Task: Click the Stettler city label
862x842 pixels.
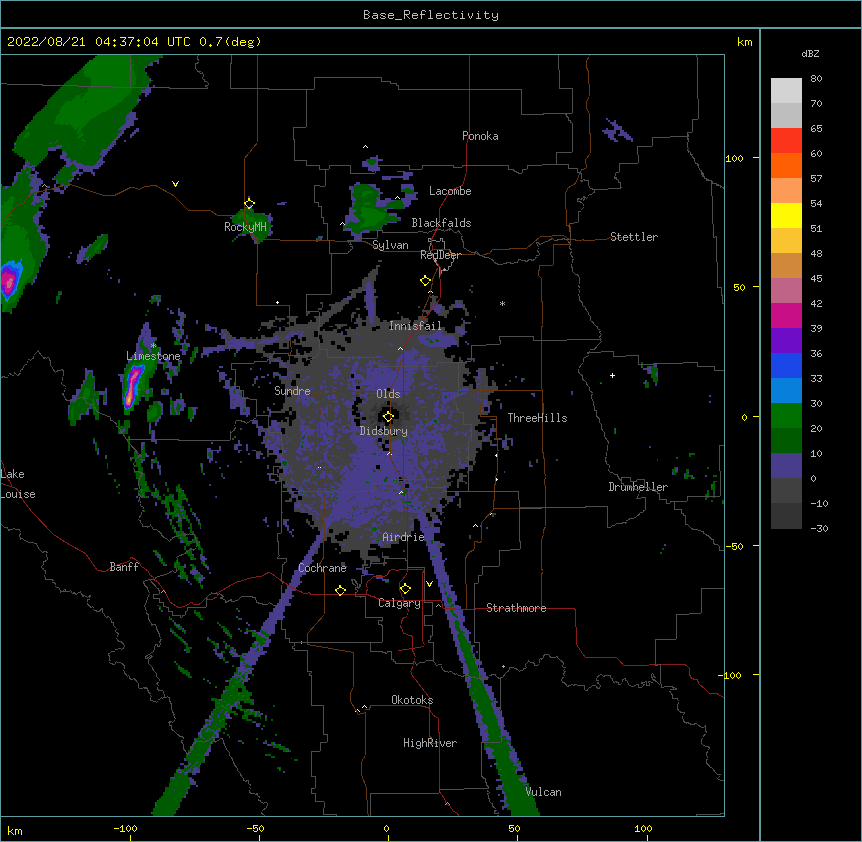Action: [634, 237]
